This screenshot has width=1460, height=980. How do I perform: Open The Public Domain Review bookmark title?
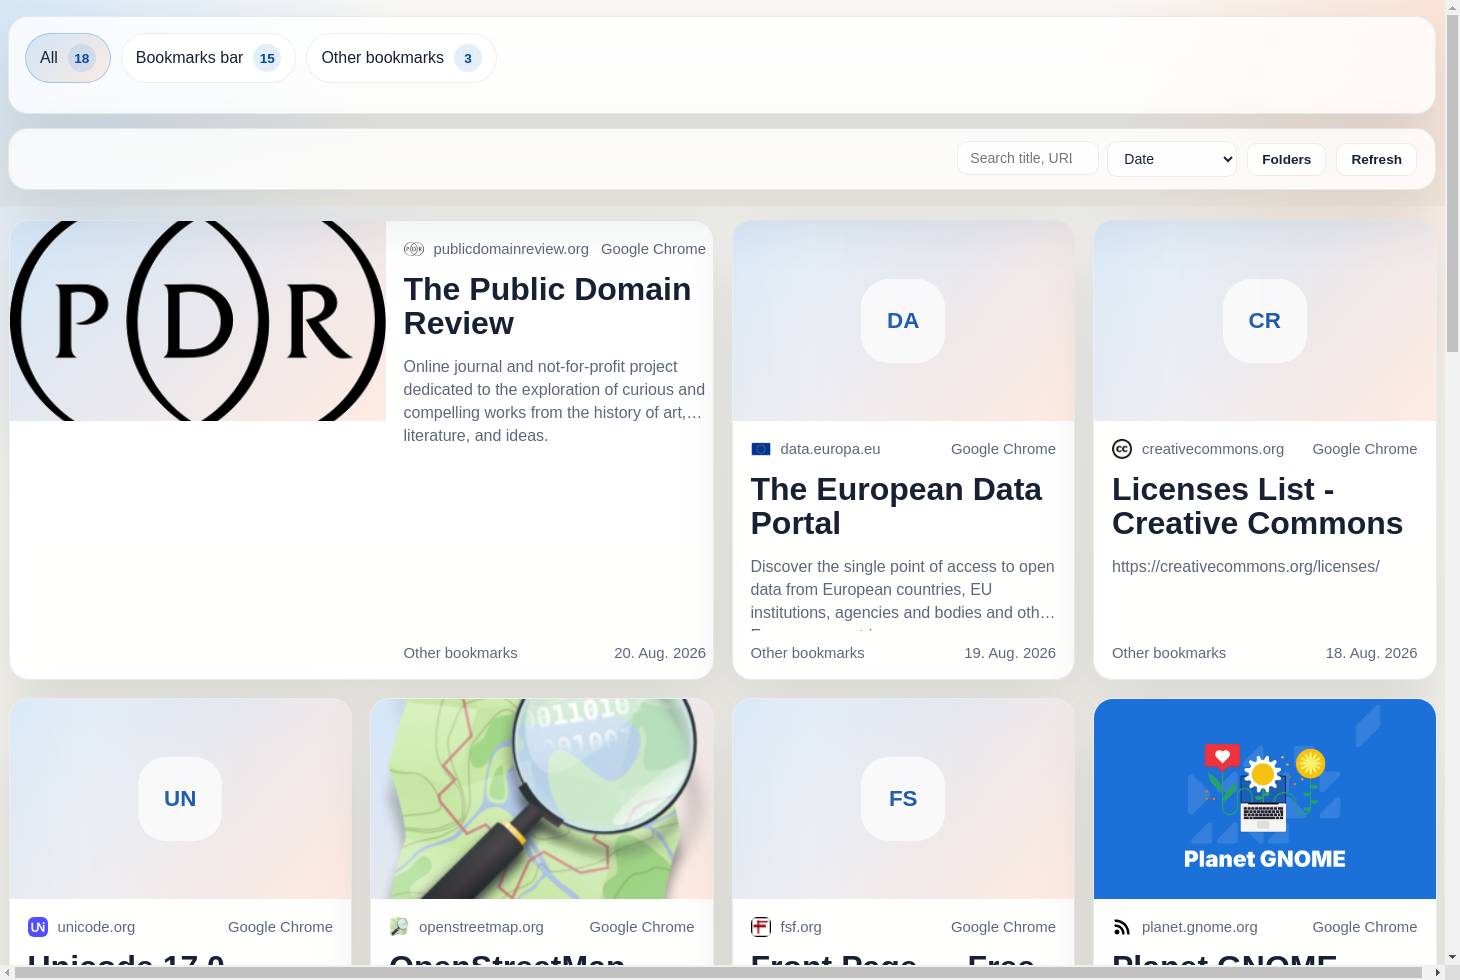click(548, 306)
